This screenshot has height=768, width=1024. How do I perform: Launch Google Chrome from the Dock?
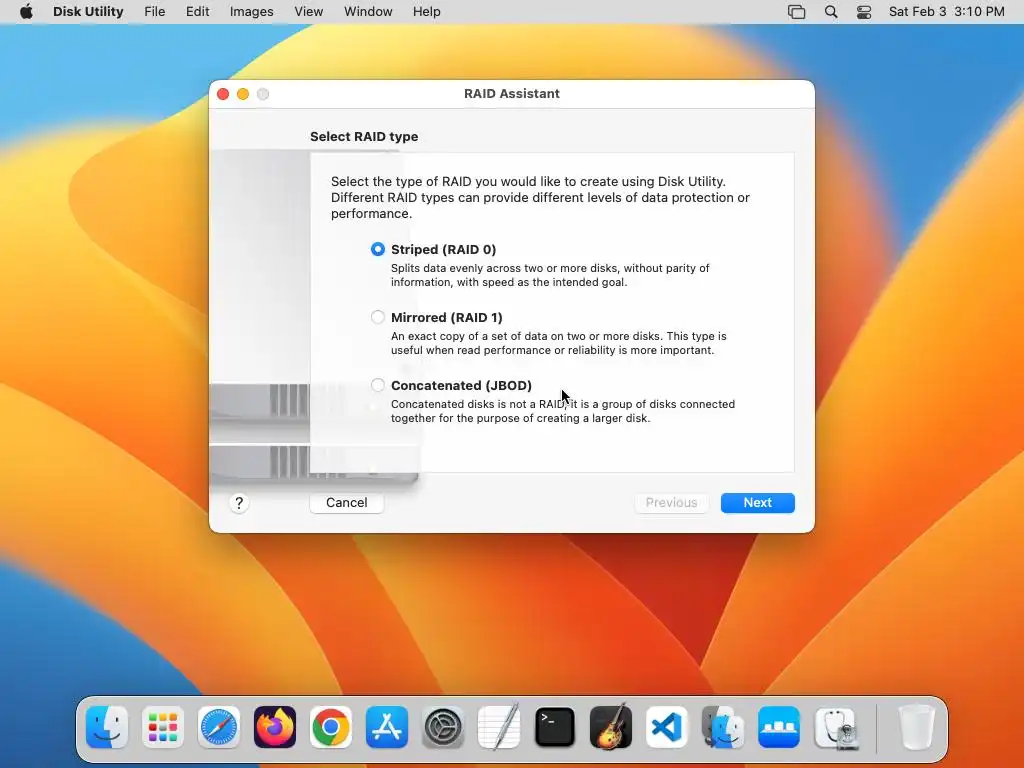(331, 727)
